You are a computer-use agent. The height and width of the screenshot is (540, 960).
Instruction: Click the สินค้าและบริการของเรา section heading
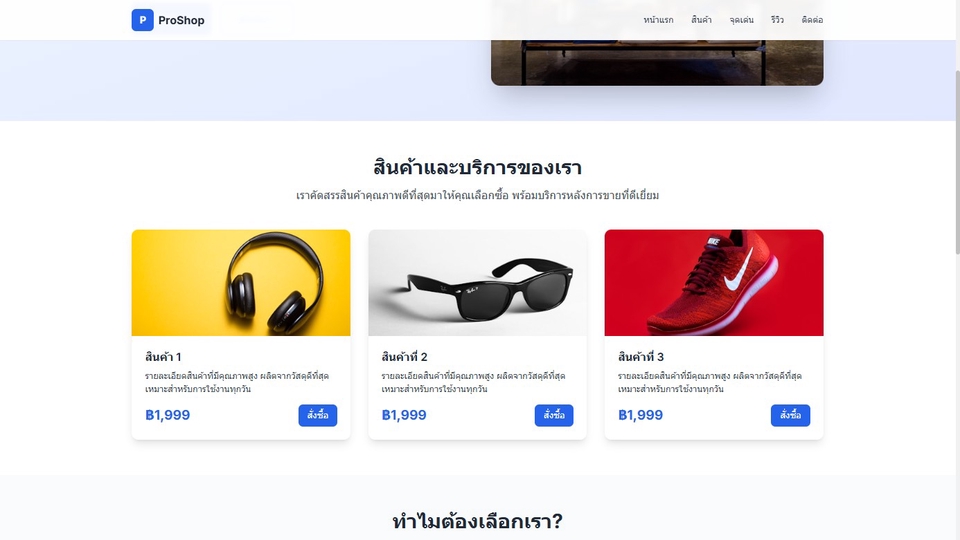(x=478, y=167)
